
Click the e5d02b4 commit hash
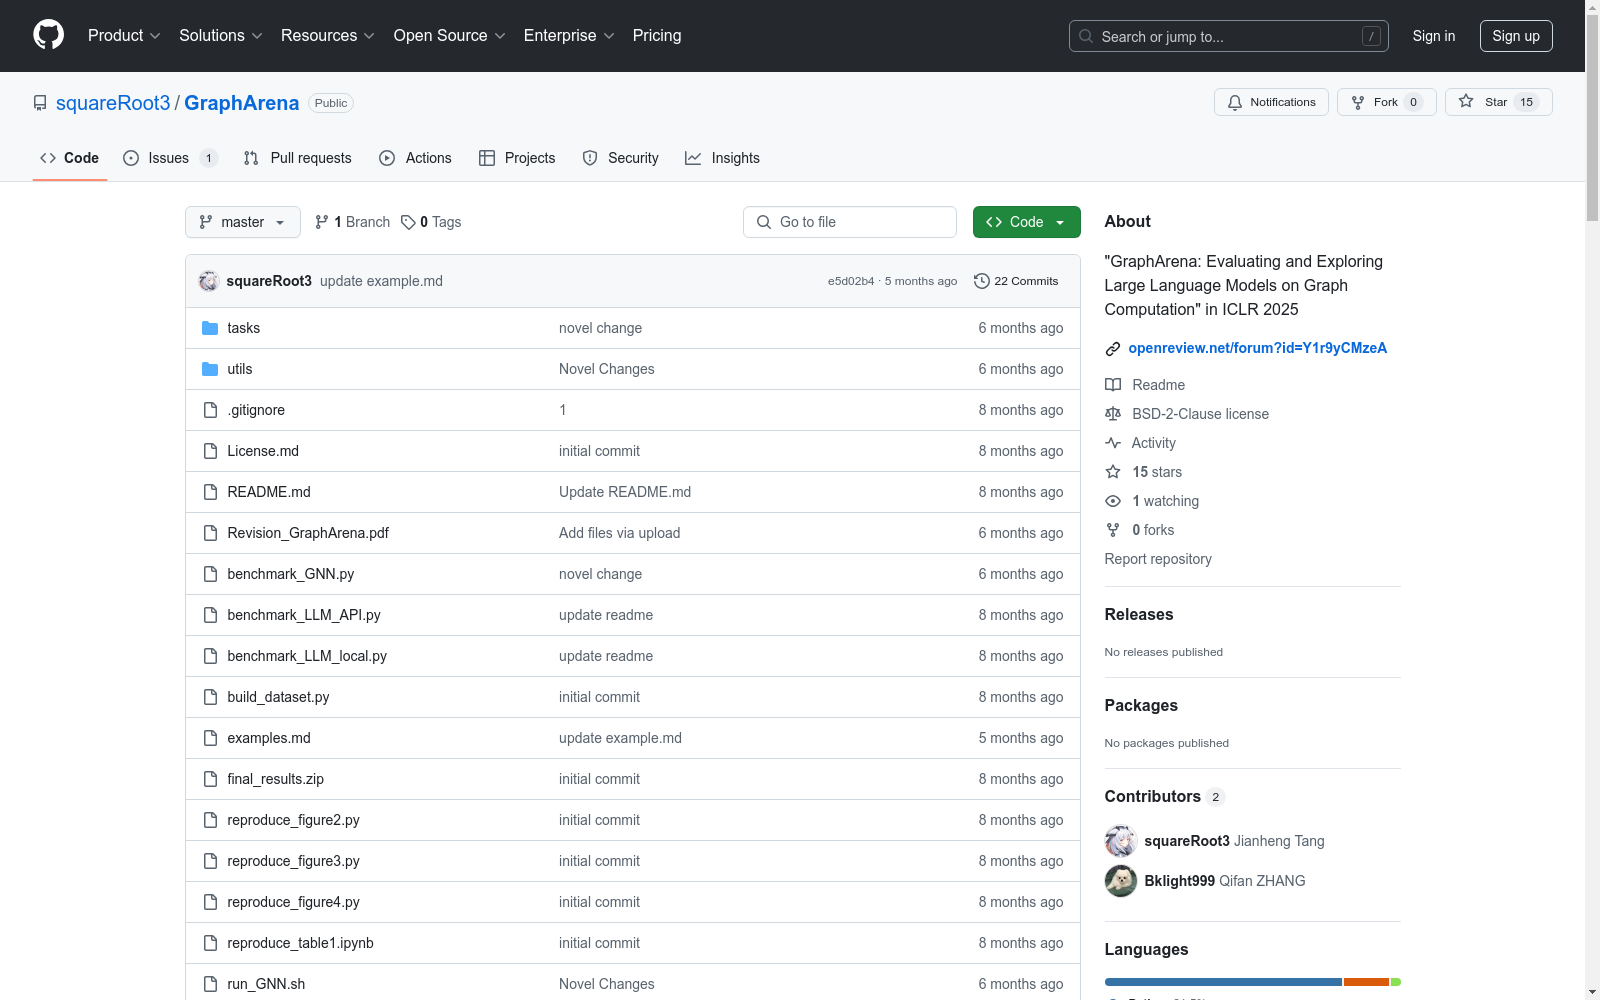(851, 281)
